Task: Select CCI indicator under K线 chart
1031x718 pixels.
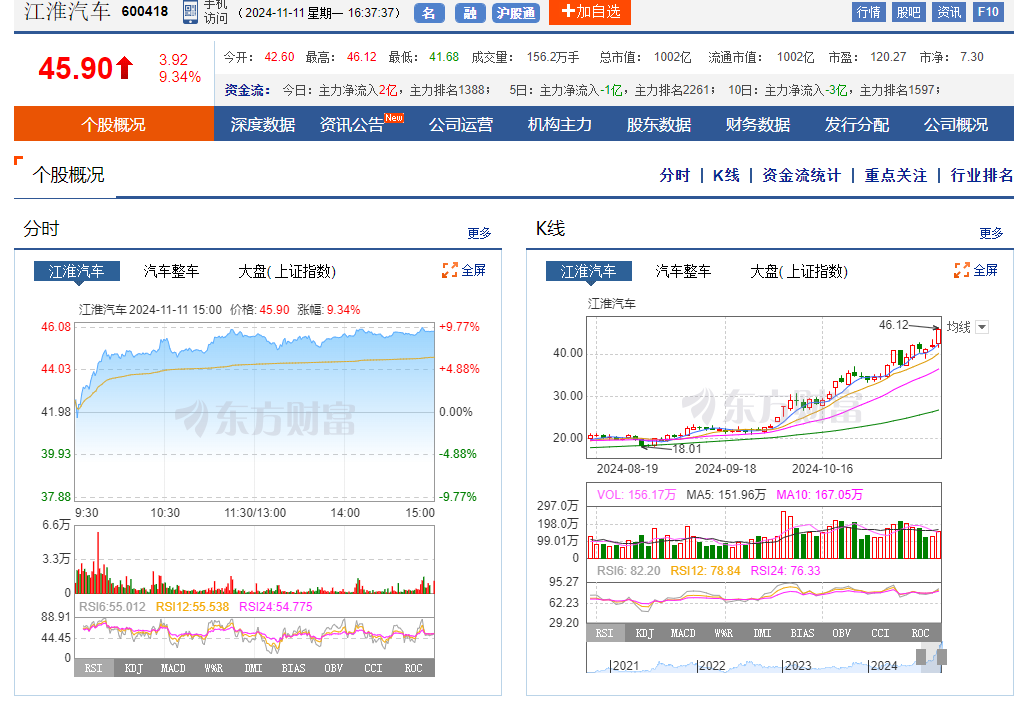Action: pos(880,633)
